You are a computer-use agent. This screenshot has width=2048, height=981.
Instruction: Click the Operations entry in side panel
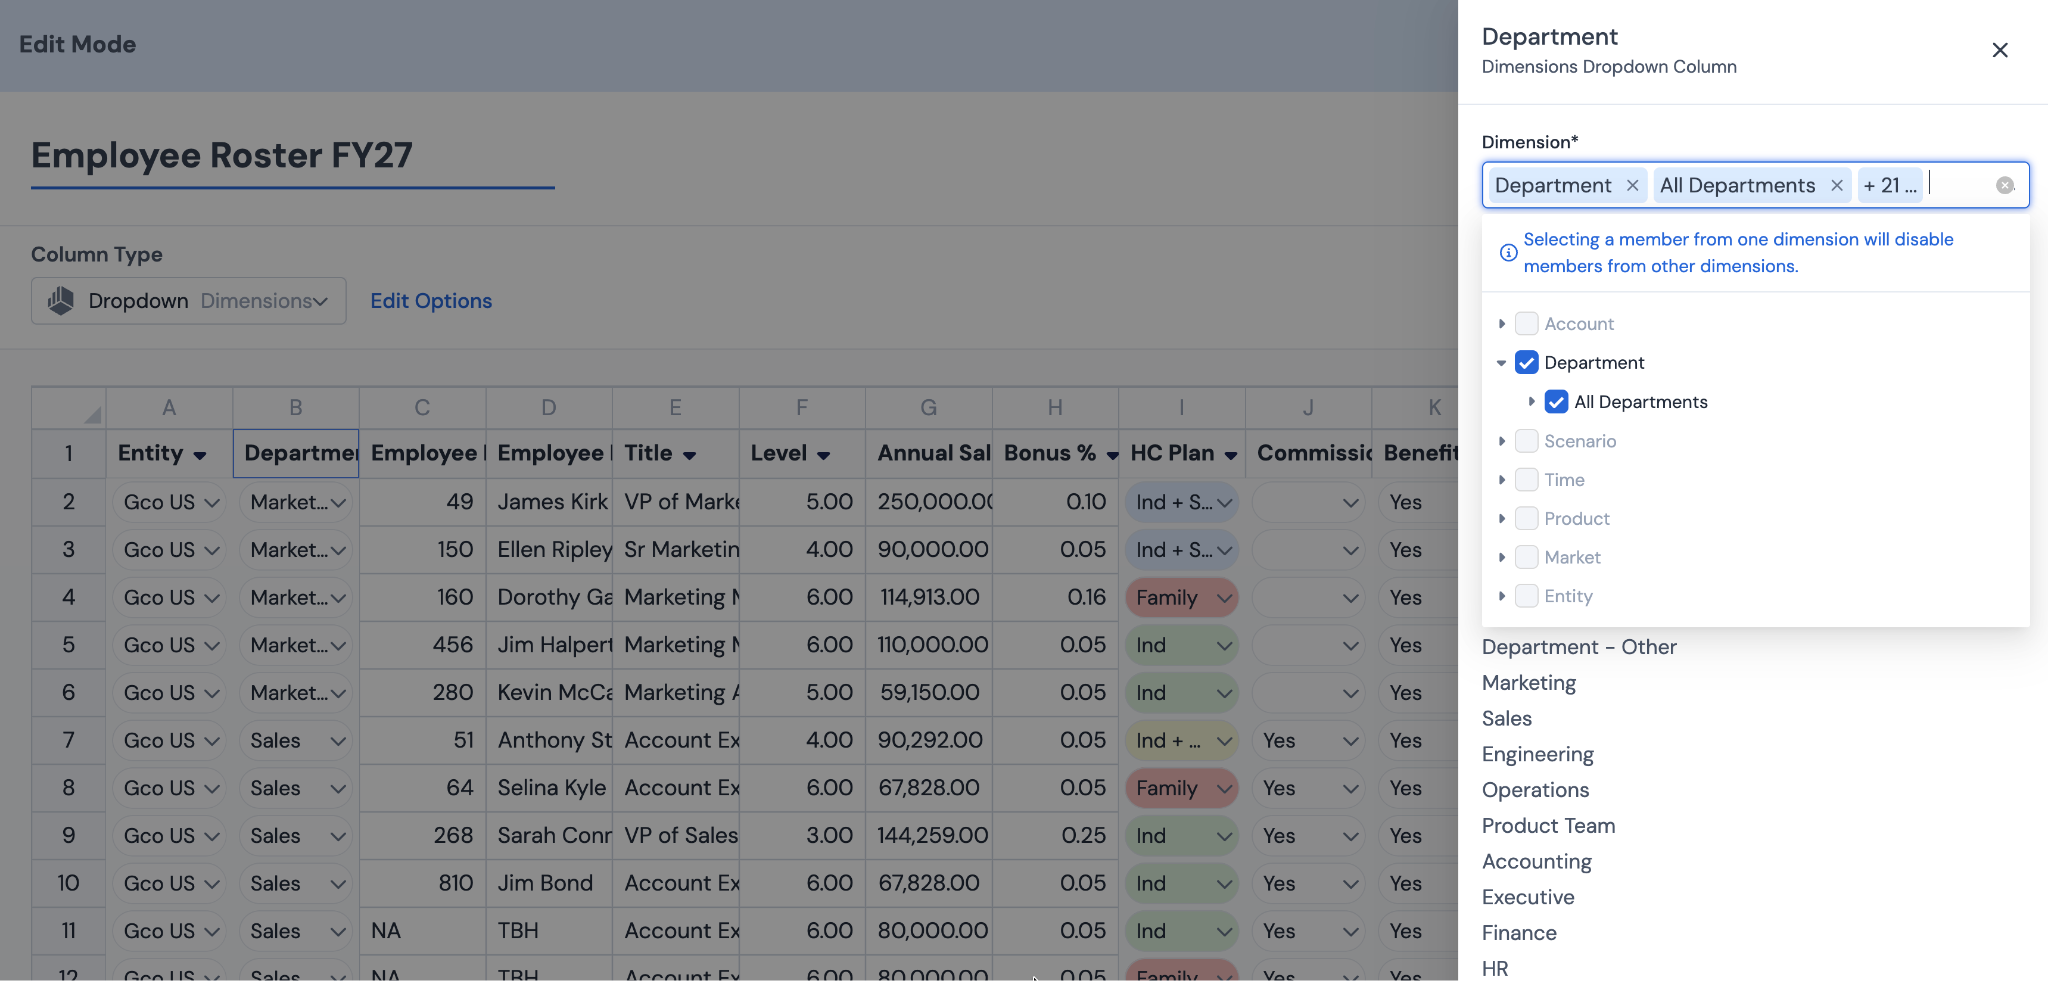[1536, 790]
